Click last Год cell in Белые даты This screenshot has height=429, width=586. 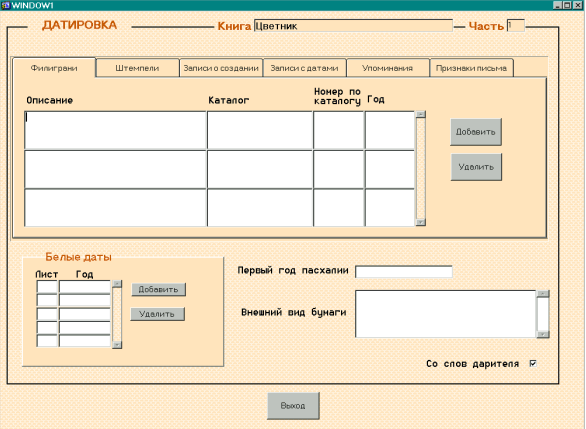(x=85, y=341)
